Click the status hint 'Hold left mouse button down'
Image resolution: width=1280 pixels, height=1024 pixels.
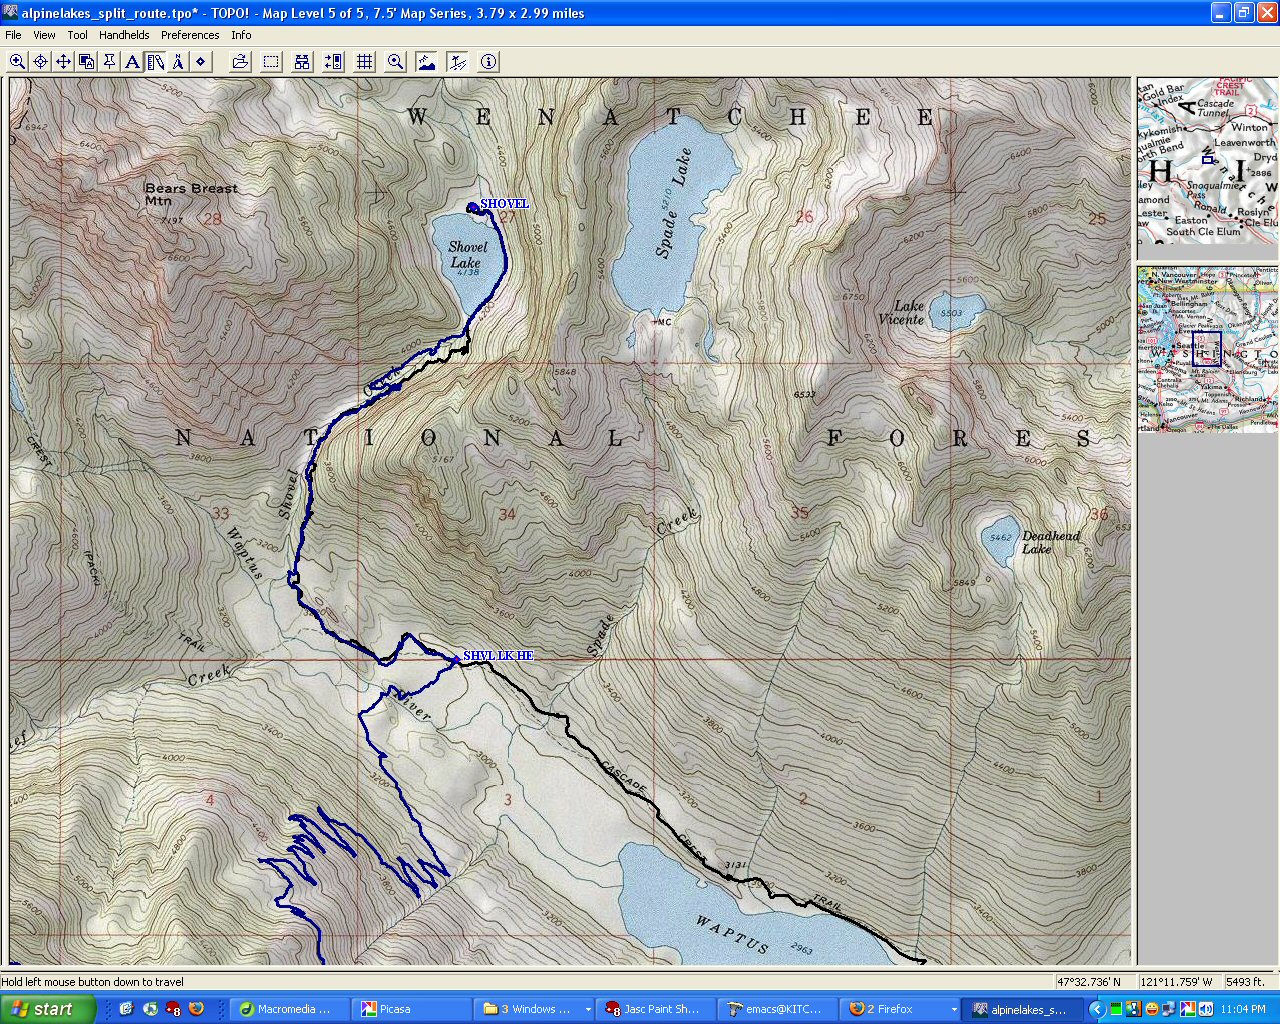93,982
